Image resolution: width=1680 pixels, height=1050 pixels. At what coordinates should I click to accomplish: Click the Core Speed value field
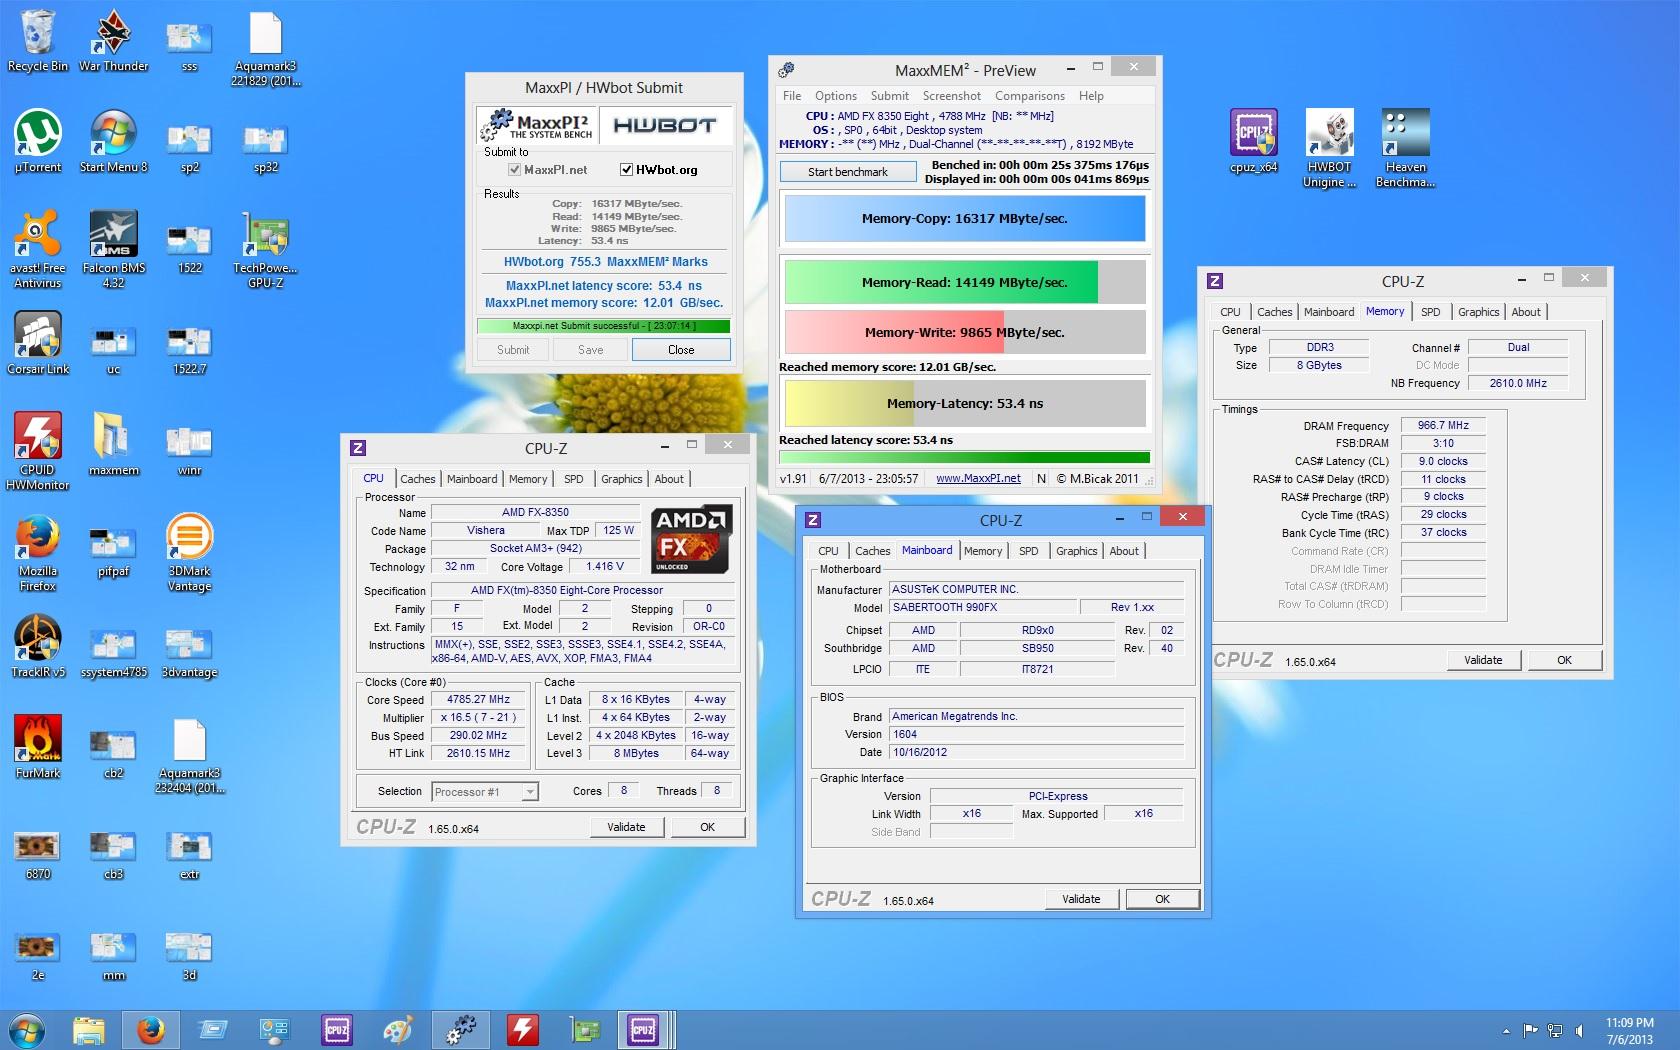(478, 700)
